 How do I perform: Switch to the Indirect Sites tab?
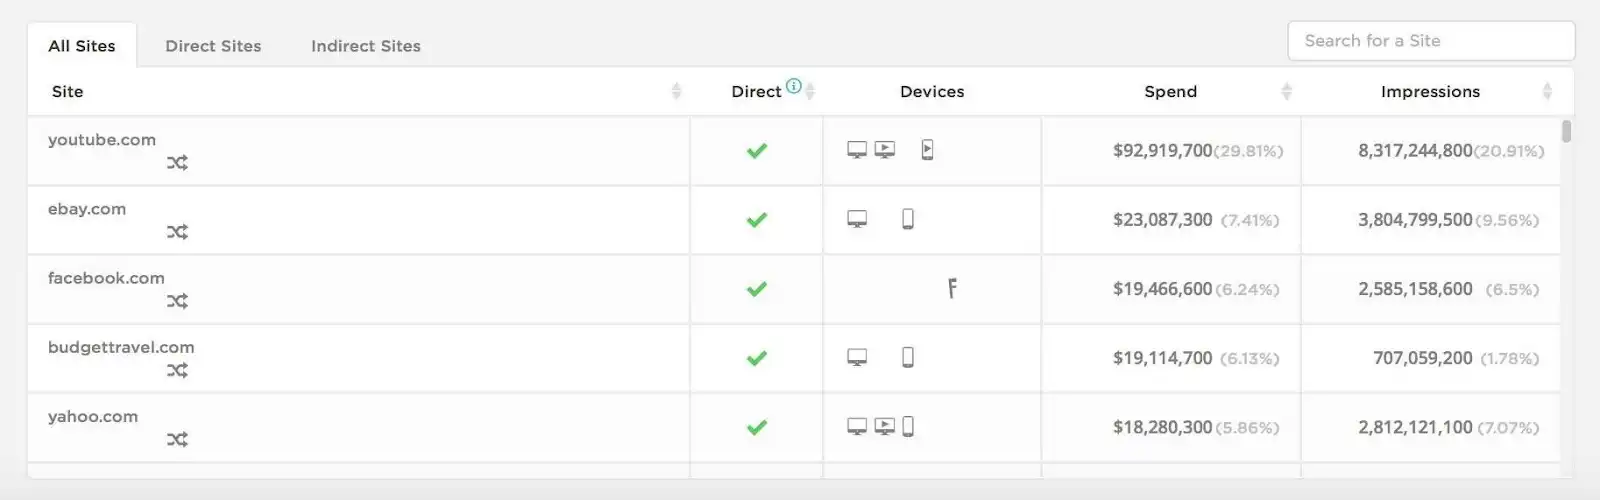coord(366,46)
